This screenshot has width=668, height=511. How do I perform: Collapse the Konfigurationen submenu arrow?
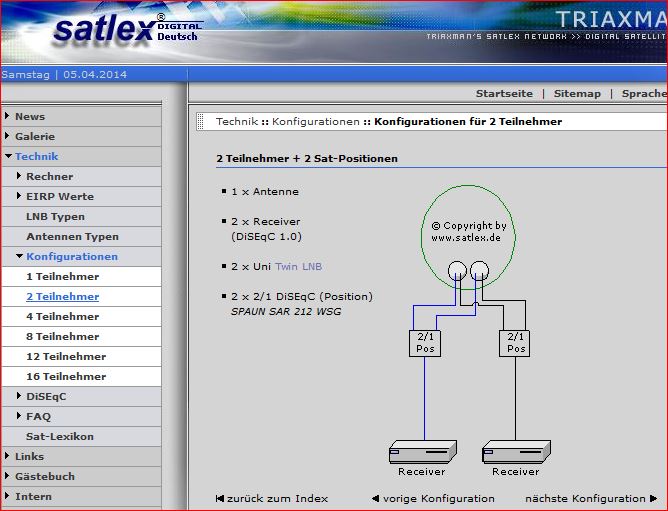(x=20, y=256)
